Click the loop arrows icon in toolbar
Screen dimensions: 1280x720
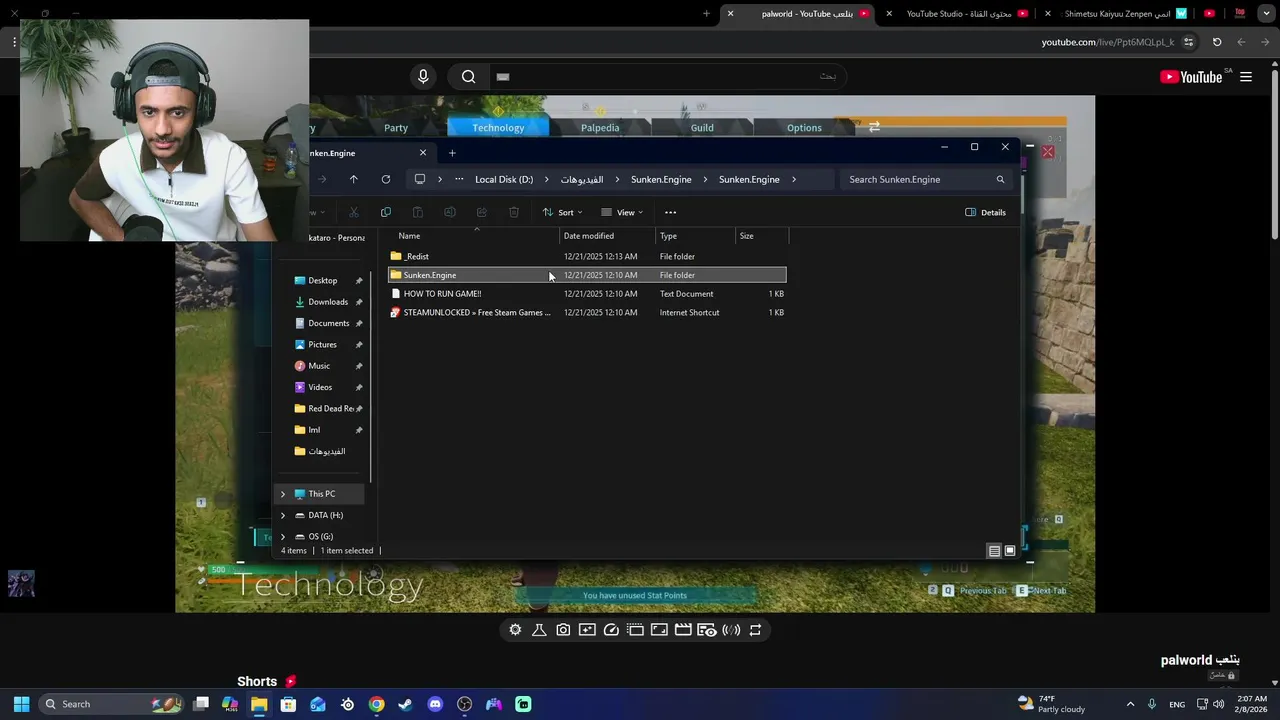click(x=755, y=630)
